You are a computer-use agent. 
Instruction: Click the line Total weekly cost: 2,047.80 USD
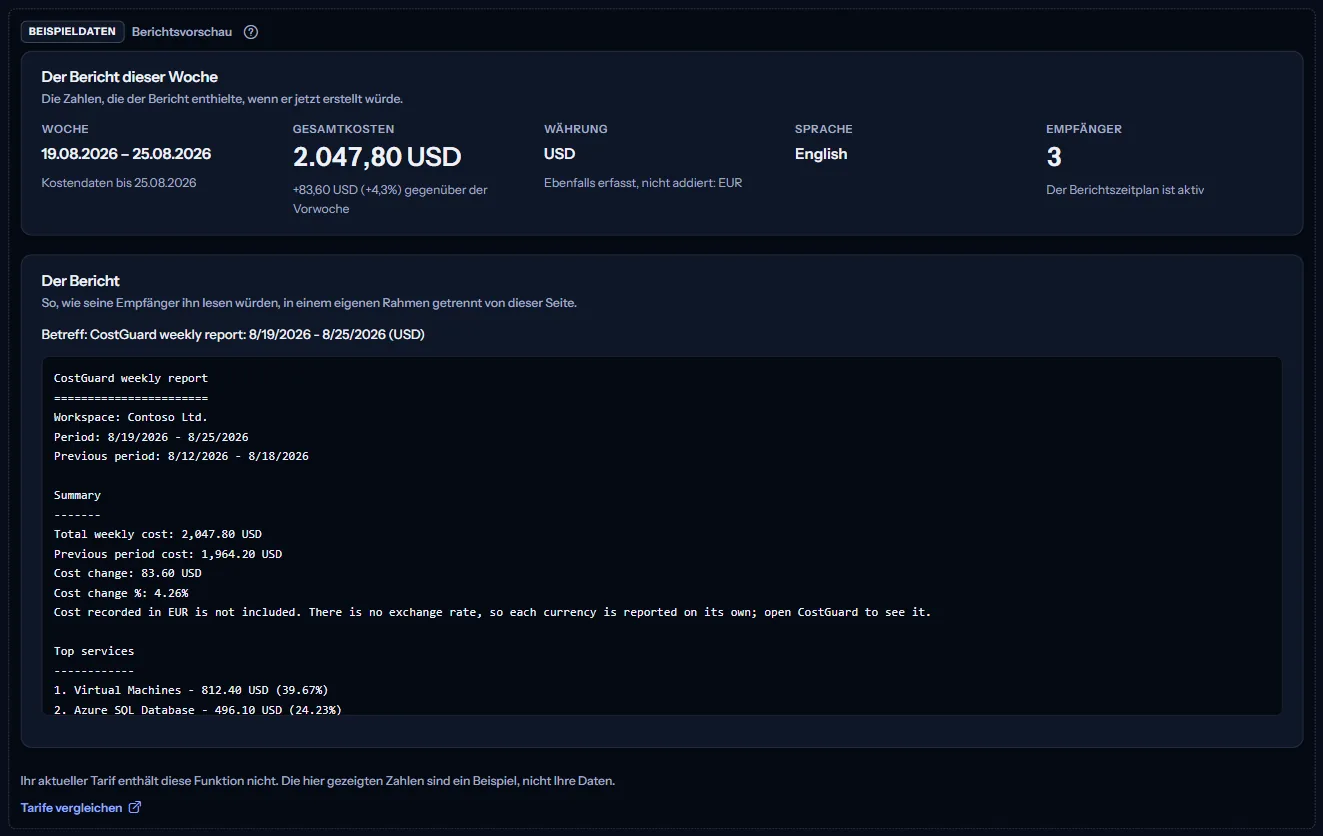tap(158, 534)
